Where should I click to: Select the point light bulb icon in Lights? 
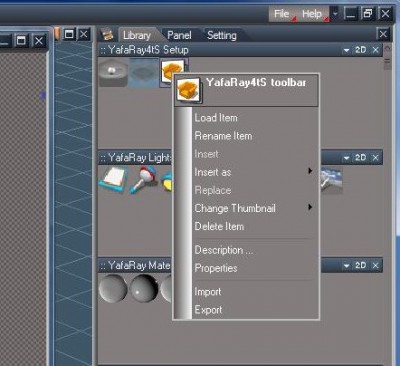pyautogui.click(x=143, y=180)
